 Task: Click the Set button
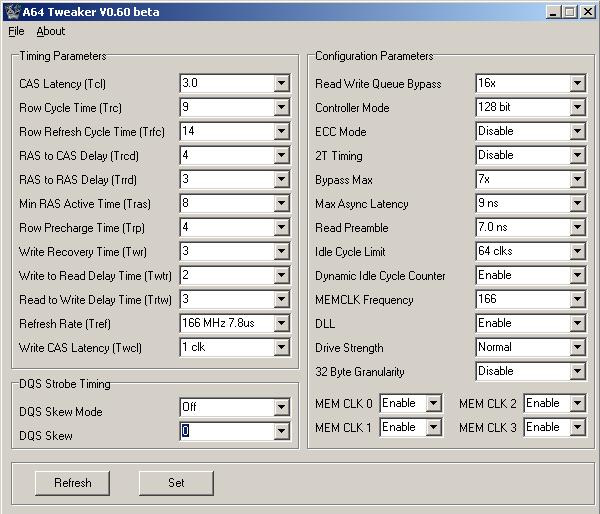pyautogui.click(x=176, y=483)
